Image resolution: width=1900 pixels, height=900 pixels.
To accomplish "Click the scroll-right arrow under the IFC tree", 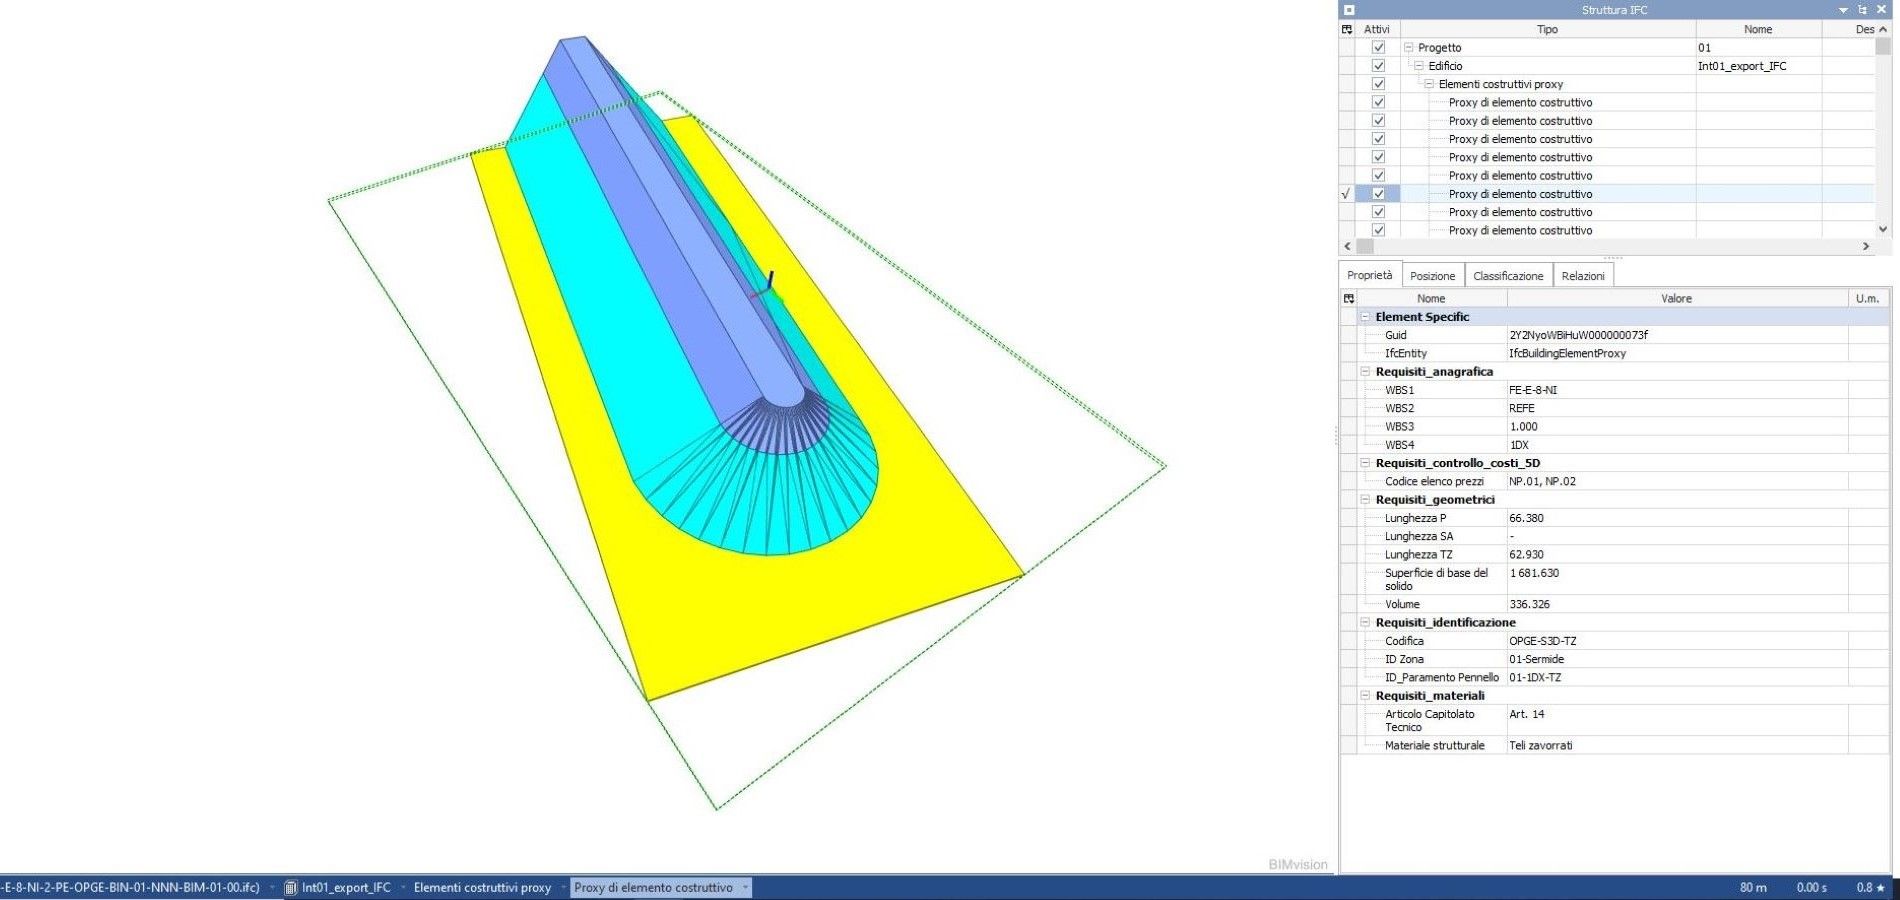I will tap(1865, 246).
